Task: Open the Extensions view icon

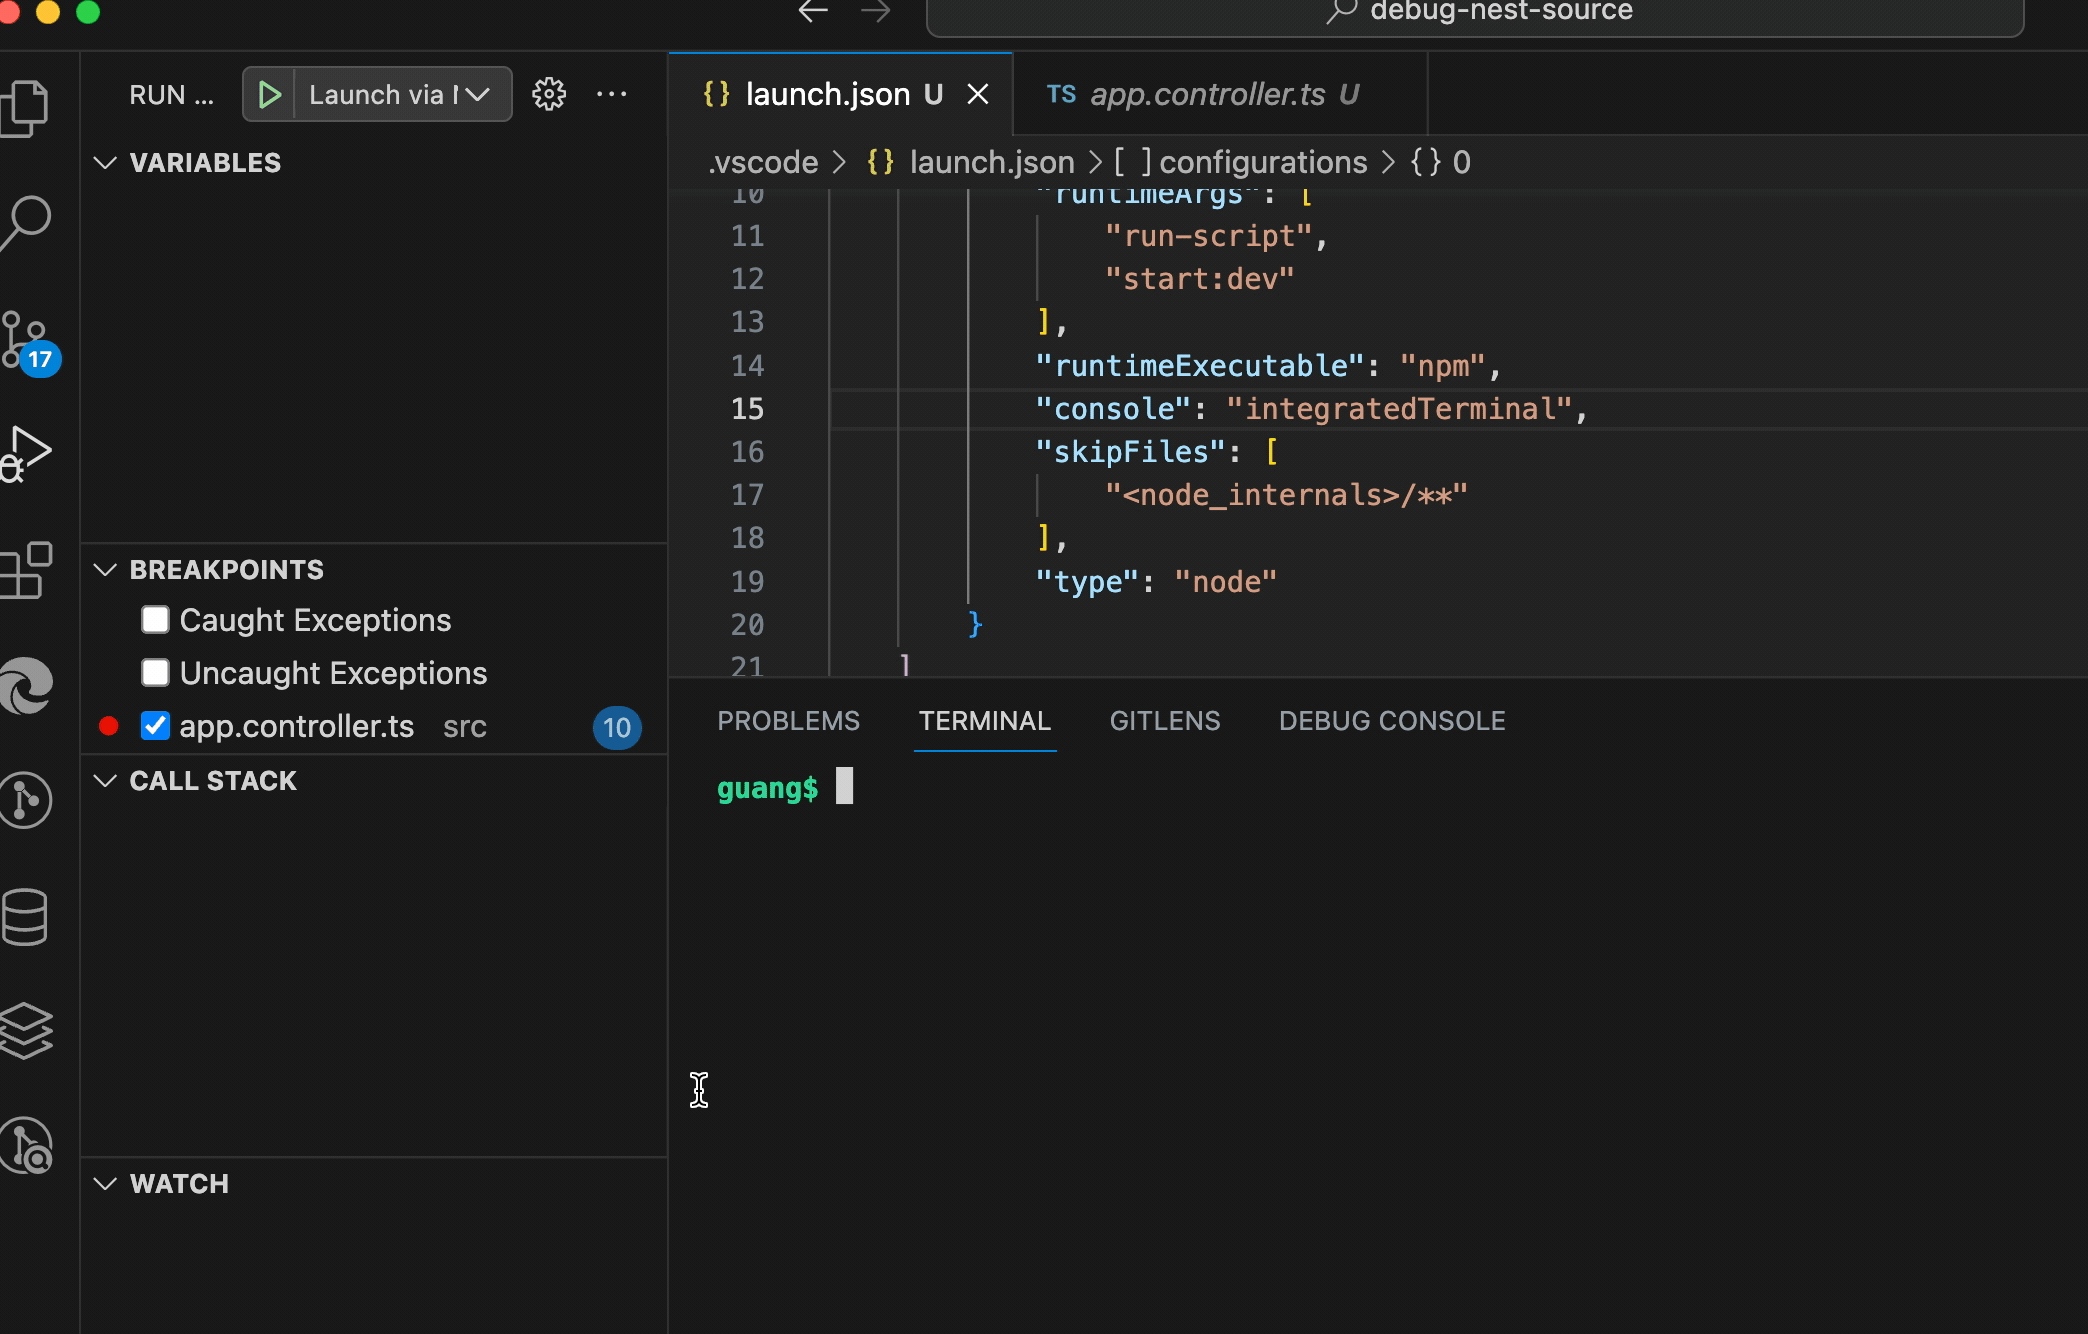Action: pyautogui.click(x=26, y=571)
